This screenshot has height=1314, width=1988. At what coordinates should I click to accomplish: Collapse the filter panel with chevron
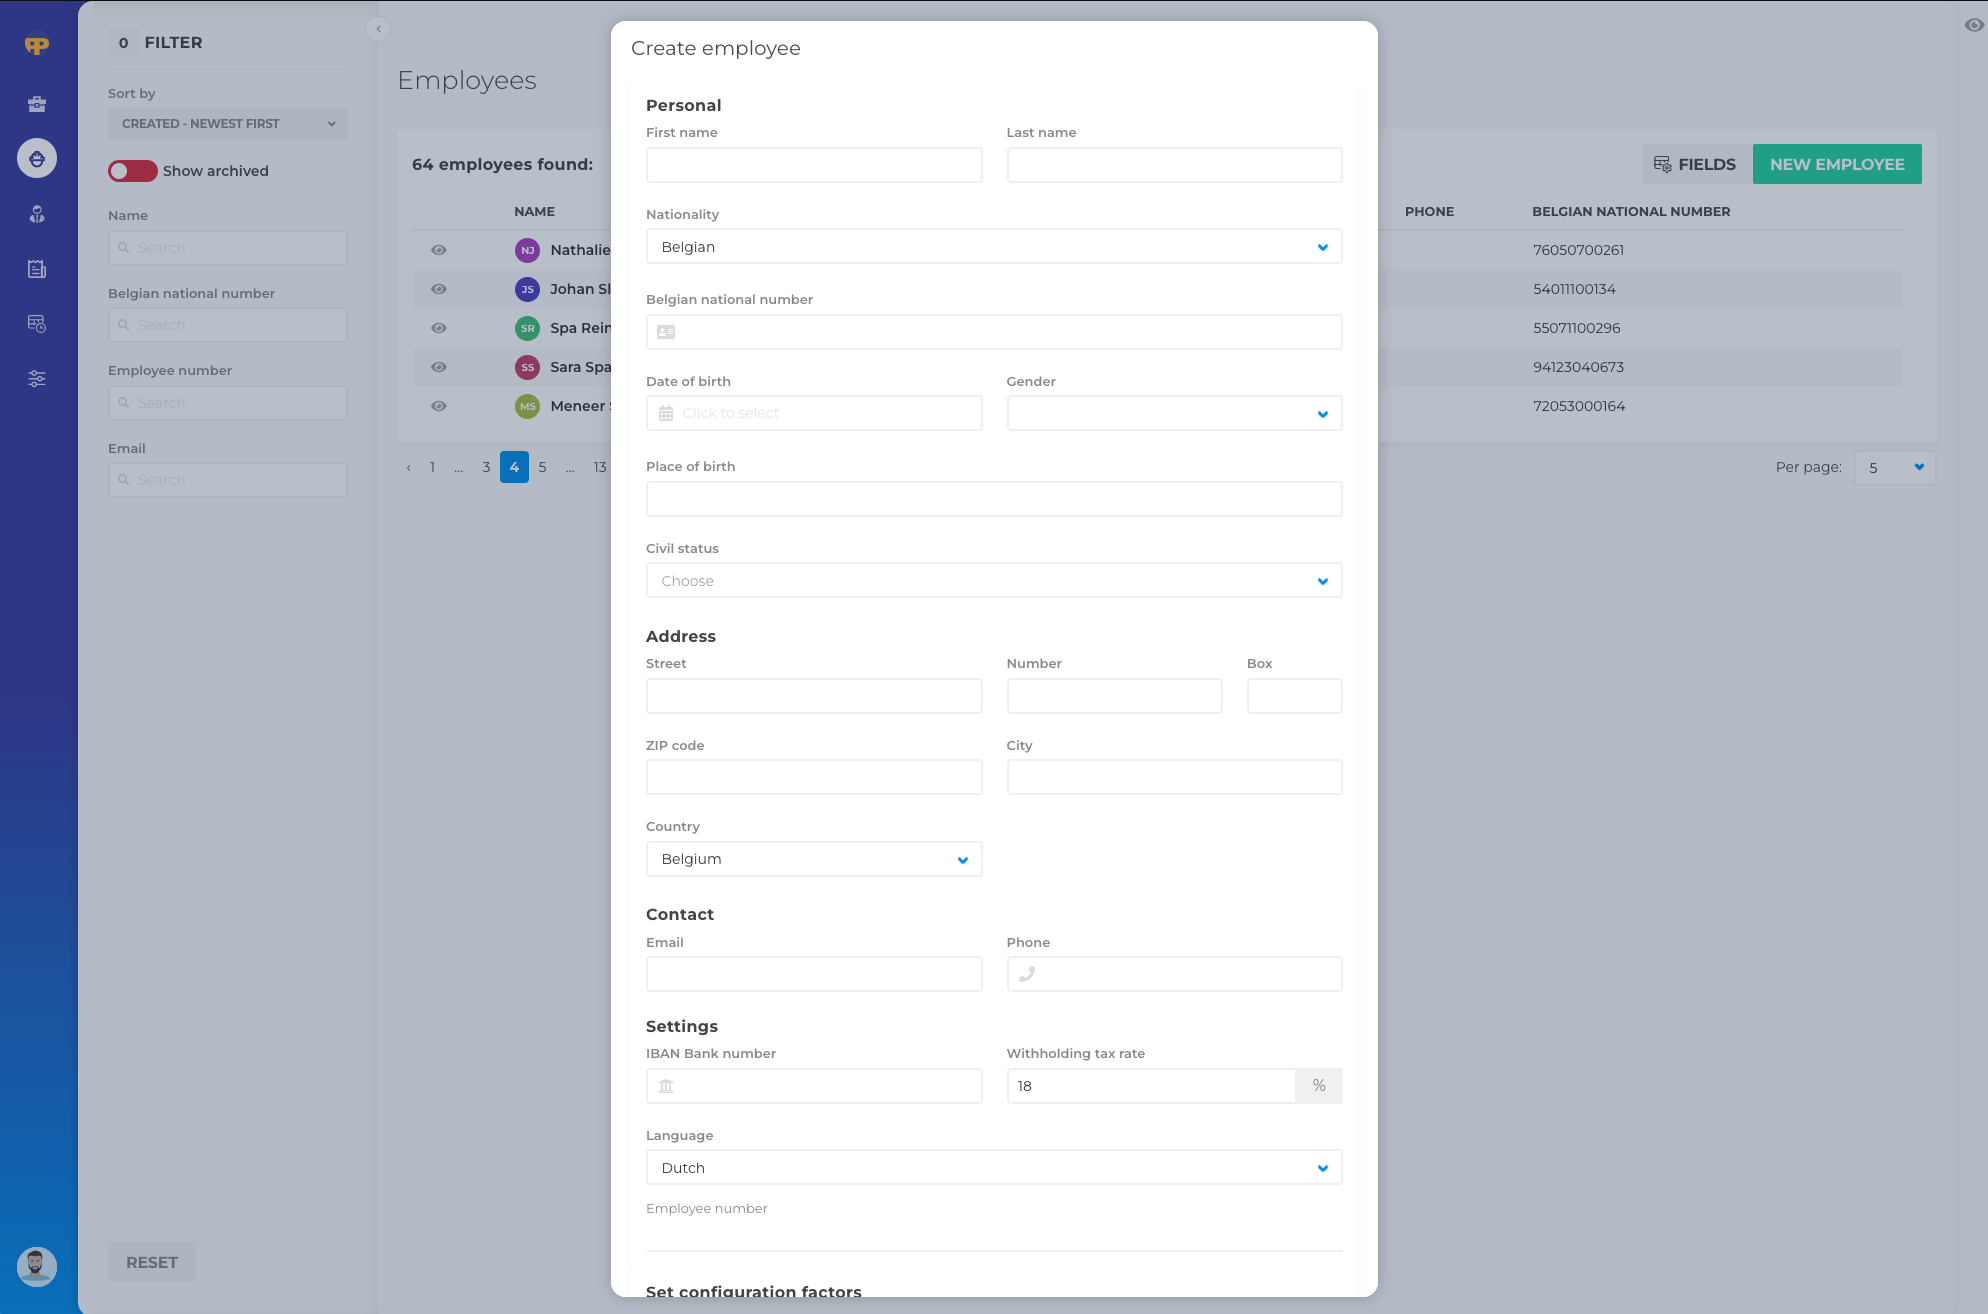[x=378, y=29]
